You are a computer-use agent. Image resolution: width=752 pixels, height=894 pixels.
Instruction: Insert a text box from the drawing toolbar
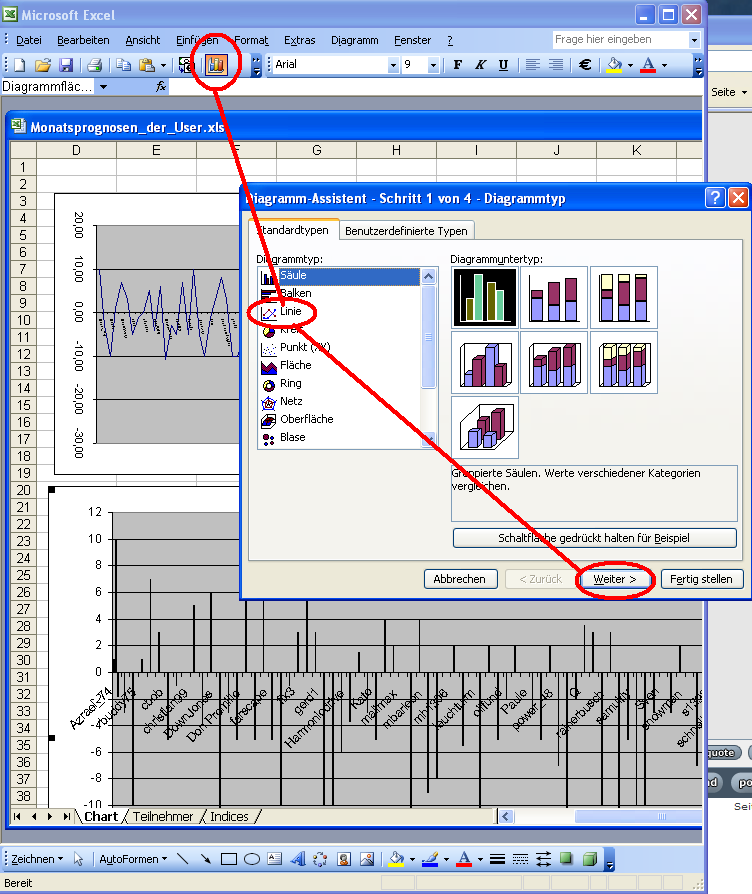(x=275, y=859)
